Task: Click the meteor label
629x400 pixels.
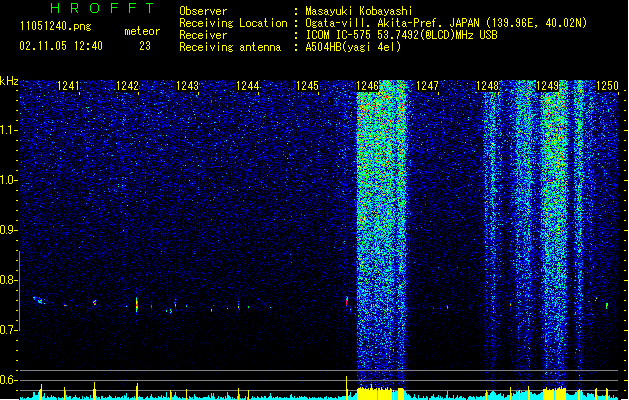Action: (142, 31)
